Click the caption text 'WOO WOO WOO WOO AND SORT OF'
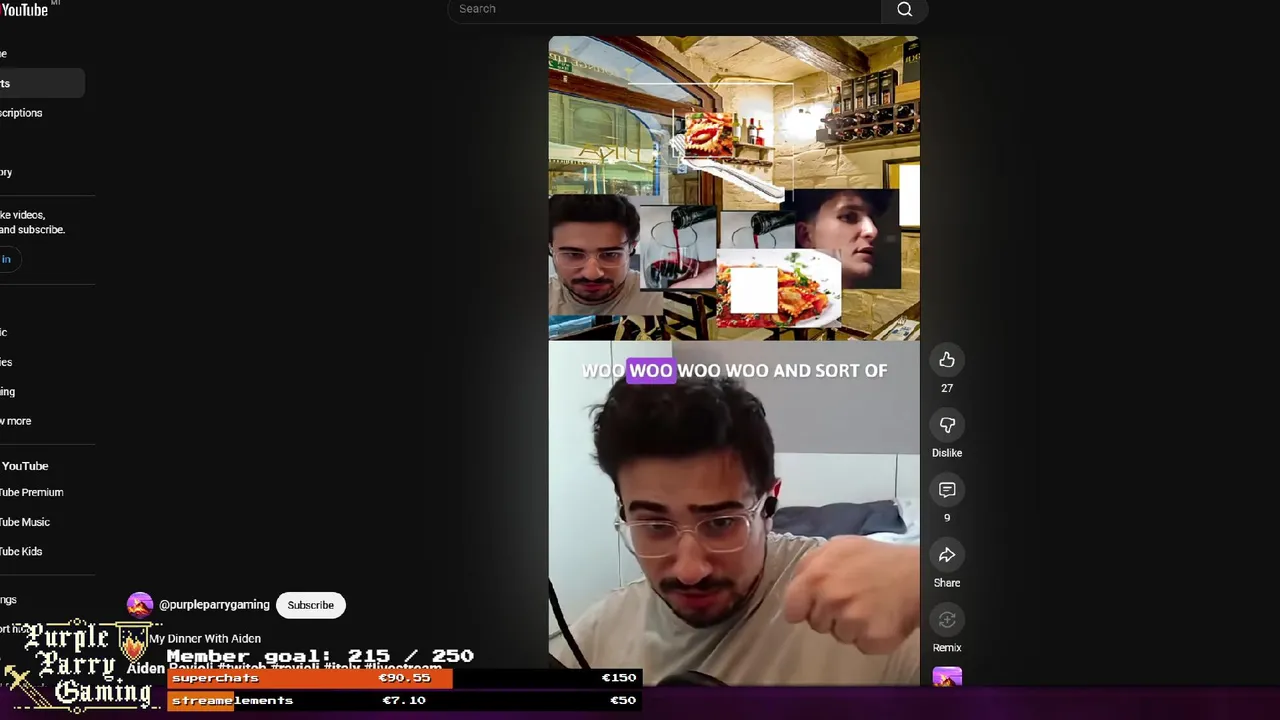Viewport: 1280px width, 720px height. pyautogui.click(x=734, y=370)
